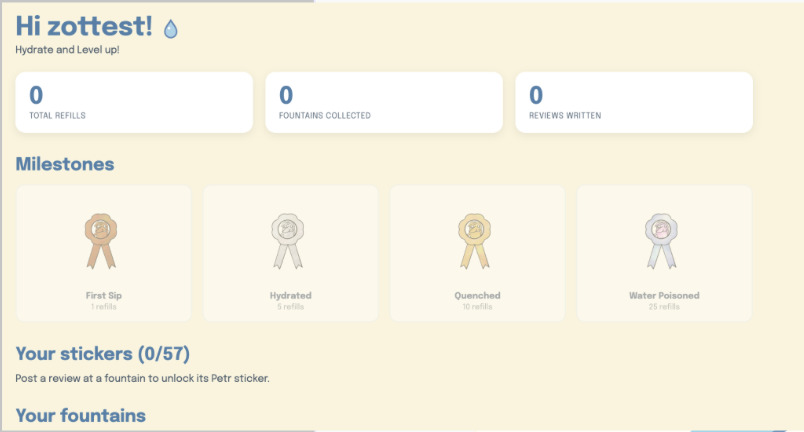Select the Hydrated silver ribbon badge
This screenshot has height=432, width=804.
288,241
